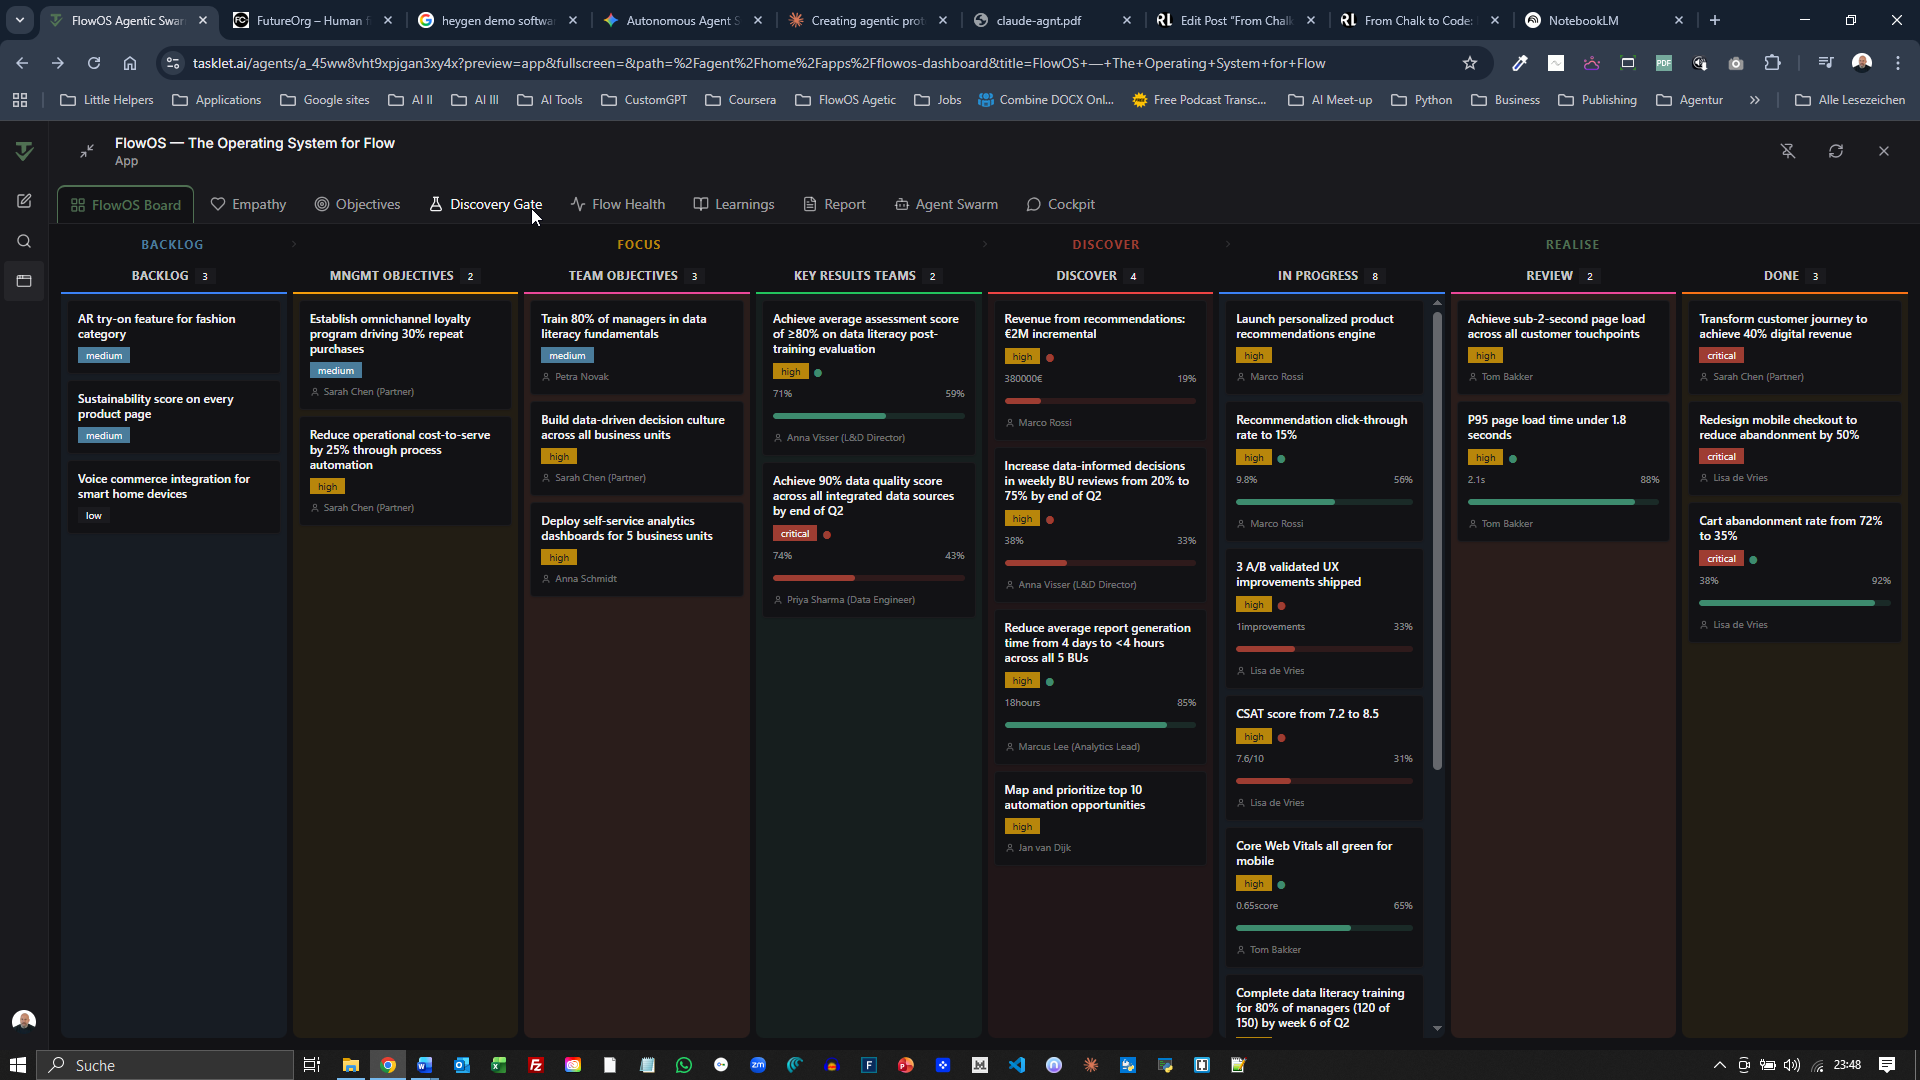Toggle the unpin icon in app header

1788,151
